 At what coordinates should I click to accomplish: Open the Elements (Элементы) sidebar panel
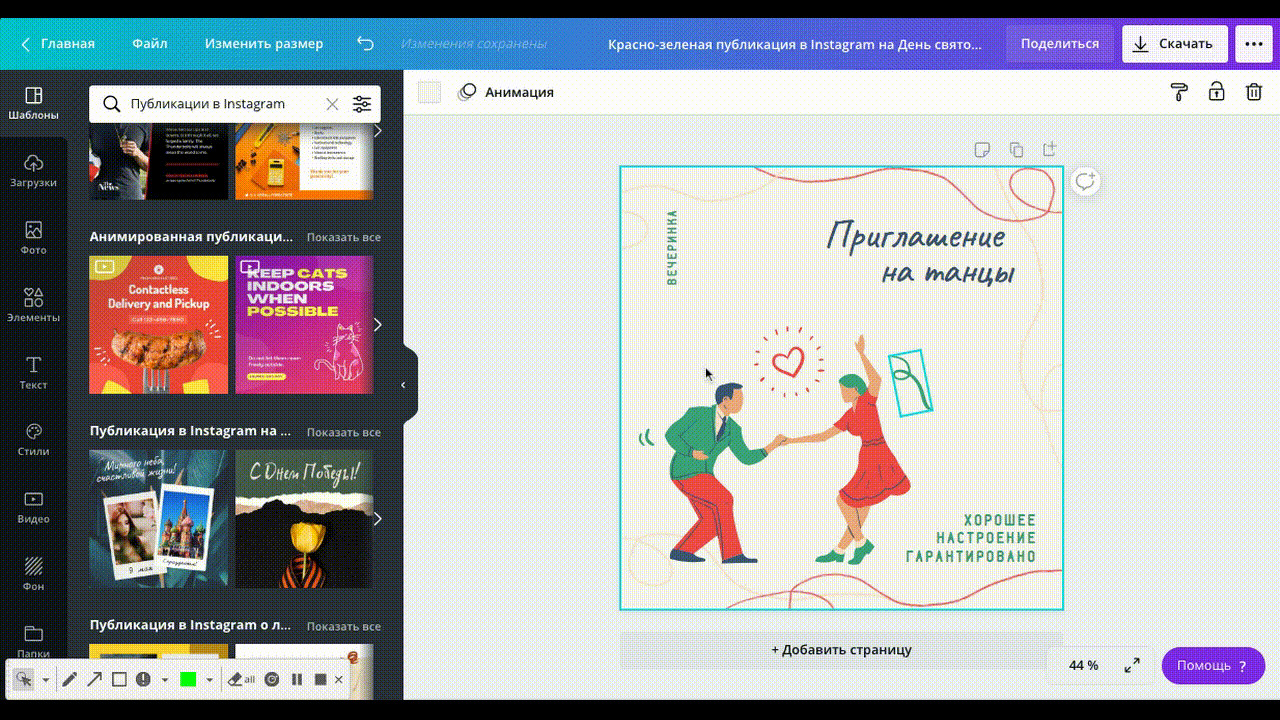[33, 305]
